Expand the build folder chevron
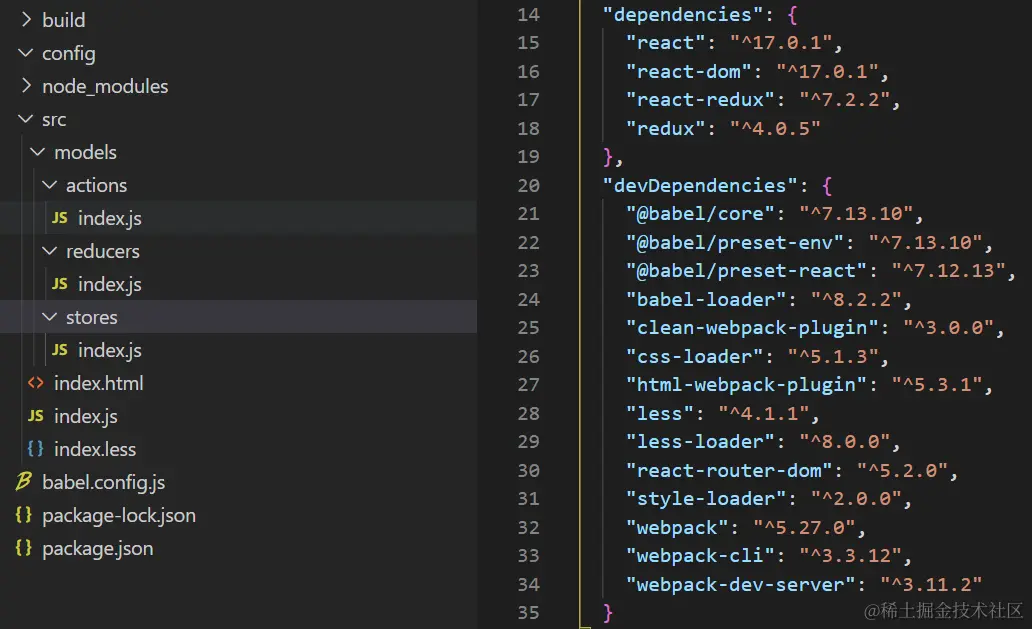This screenshot has width=1032, height=629. click(x=26, y=20)
